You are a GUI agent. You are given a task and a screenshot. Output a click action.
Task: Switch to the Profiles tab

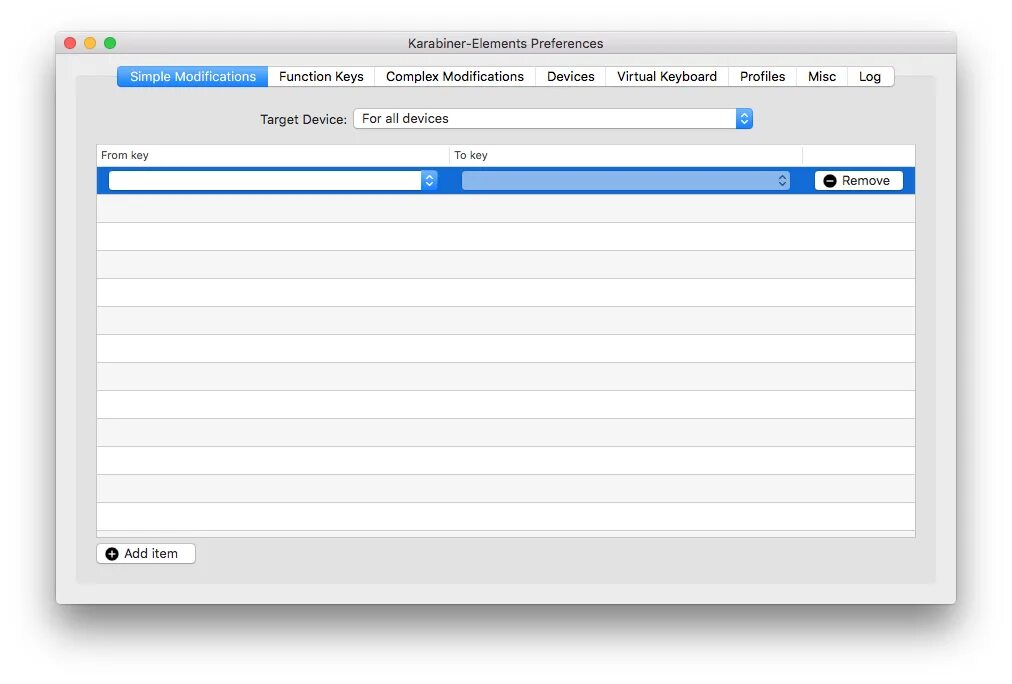click(762, 76)
